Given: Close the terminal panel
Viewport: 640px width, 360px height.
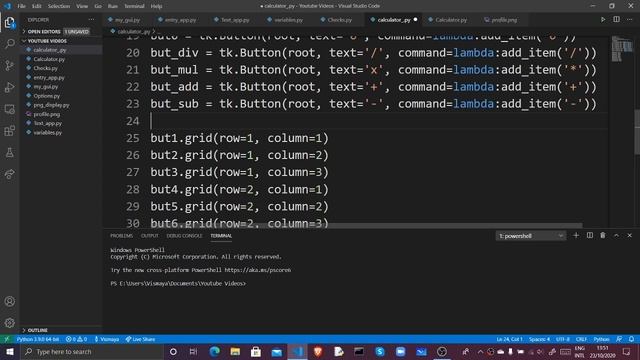Looking at the screenshot, I should pos(629,236).
